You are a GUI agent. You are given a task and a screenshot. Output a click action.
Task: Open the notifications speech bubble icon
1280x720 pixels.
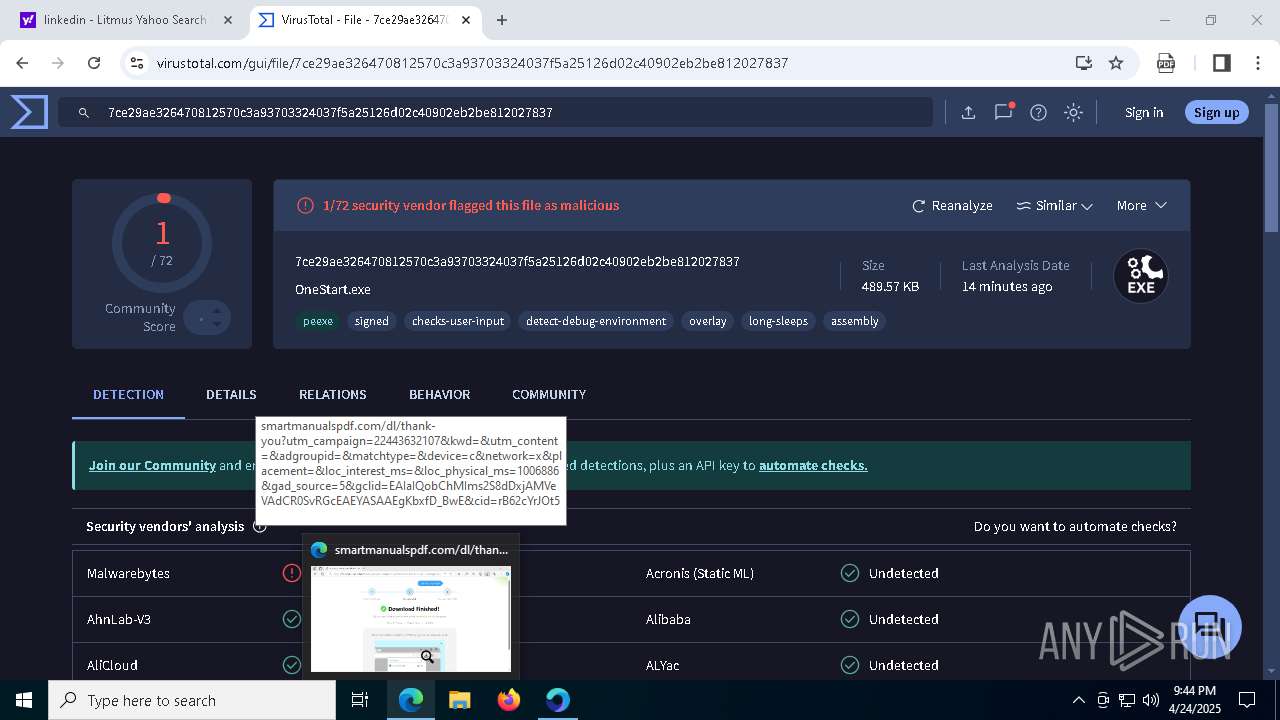click(x=1003, y=112)
